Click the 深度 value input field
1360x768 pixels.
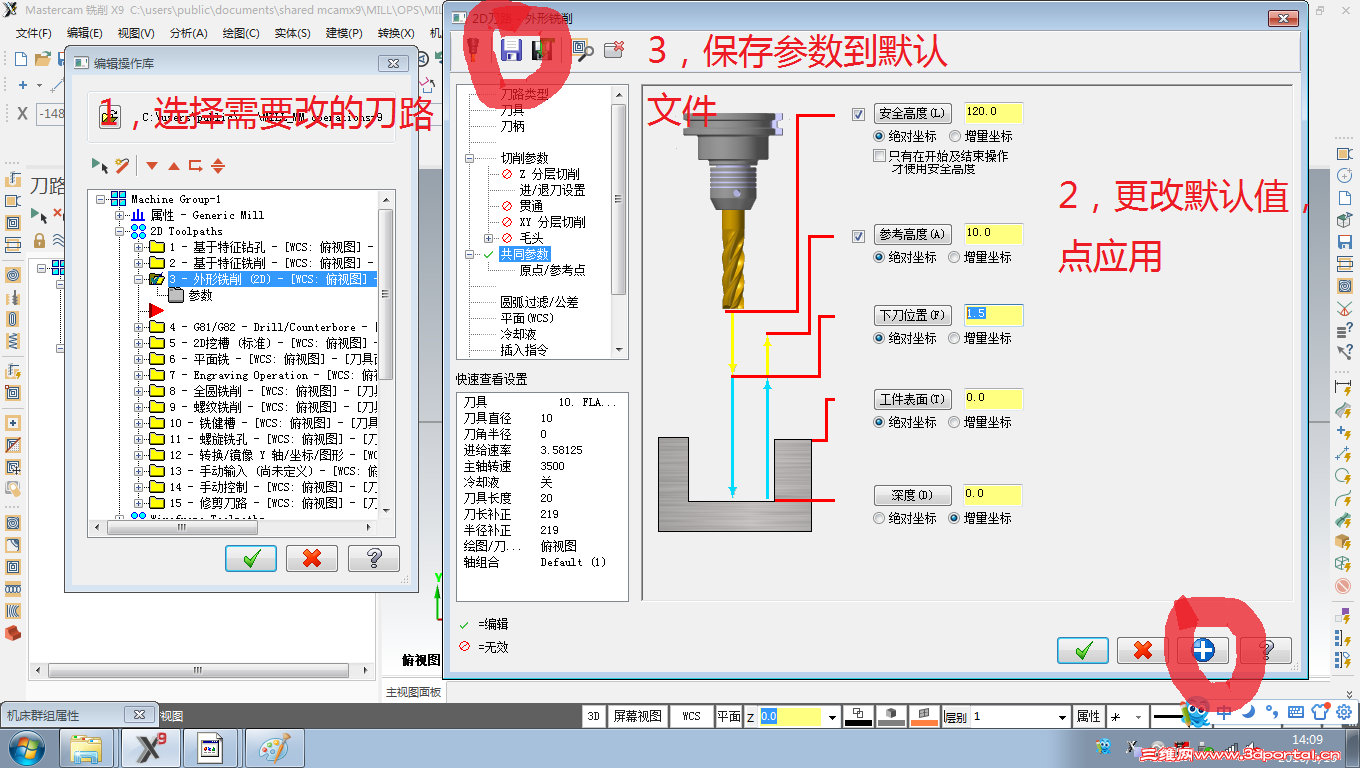(x=993, y=495)
